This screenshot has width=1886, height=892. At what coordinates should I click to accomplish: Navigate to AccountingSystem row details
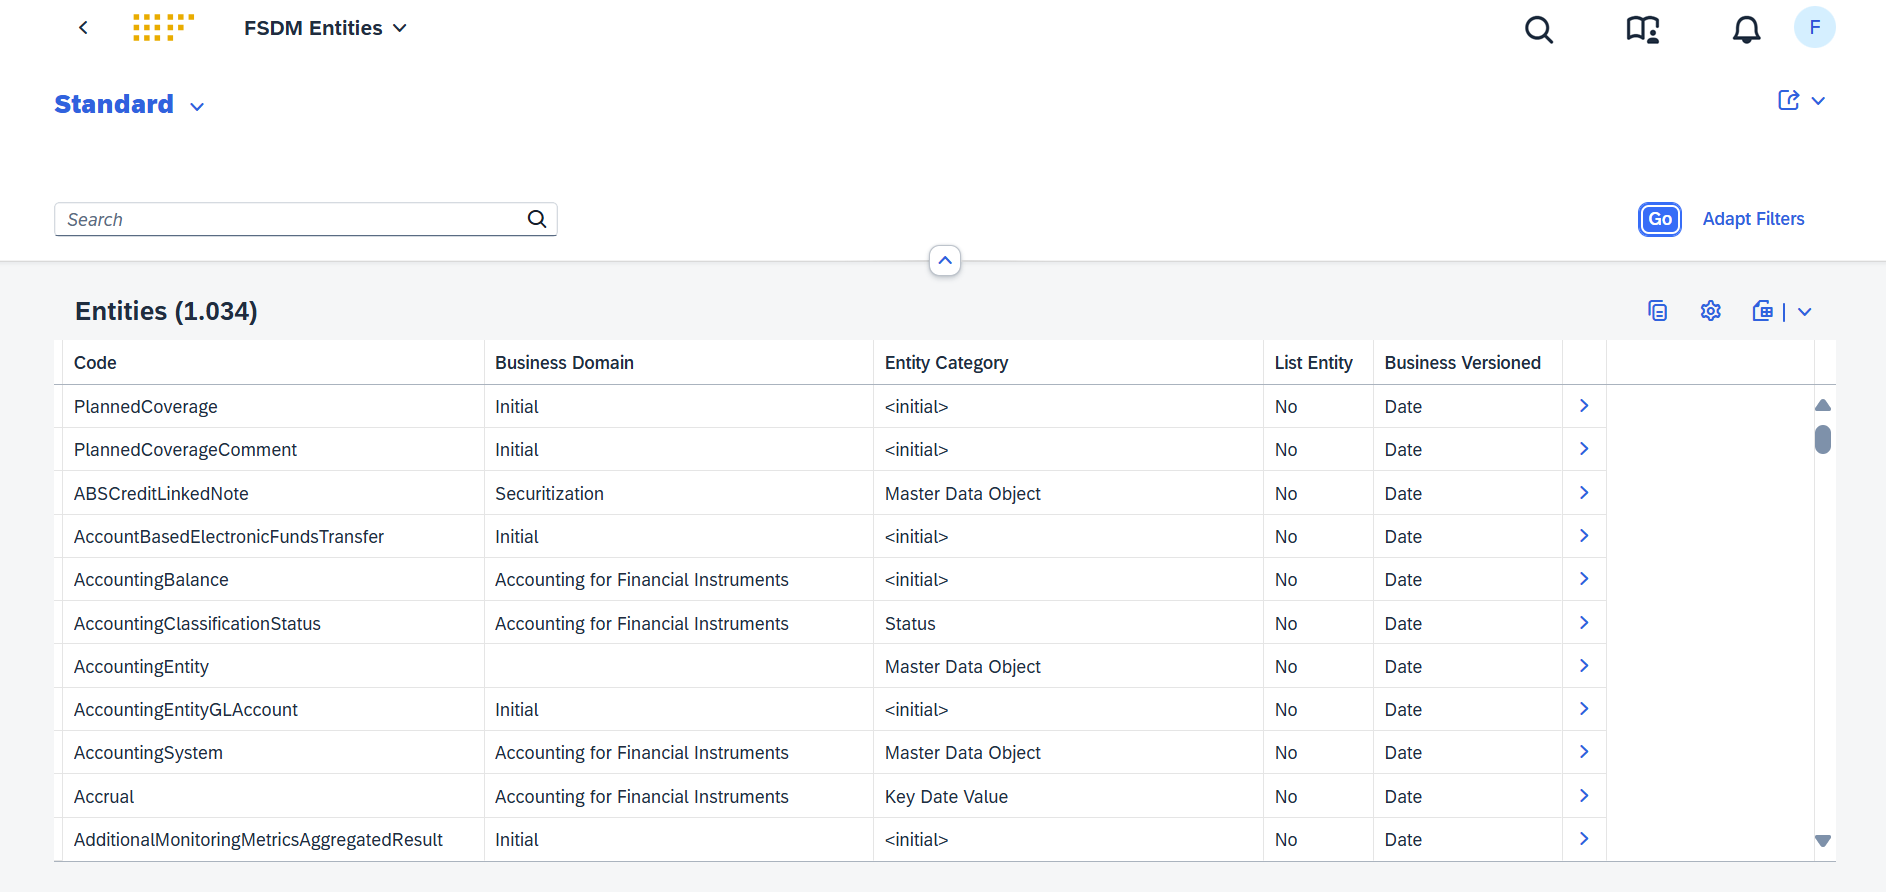1584,752
